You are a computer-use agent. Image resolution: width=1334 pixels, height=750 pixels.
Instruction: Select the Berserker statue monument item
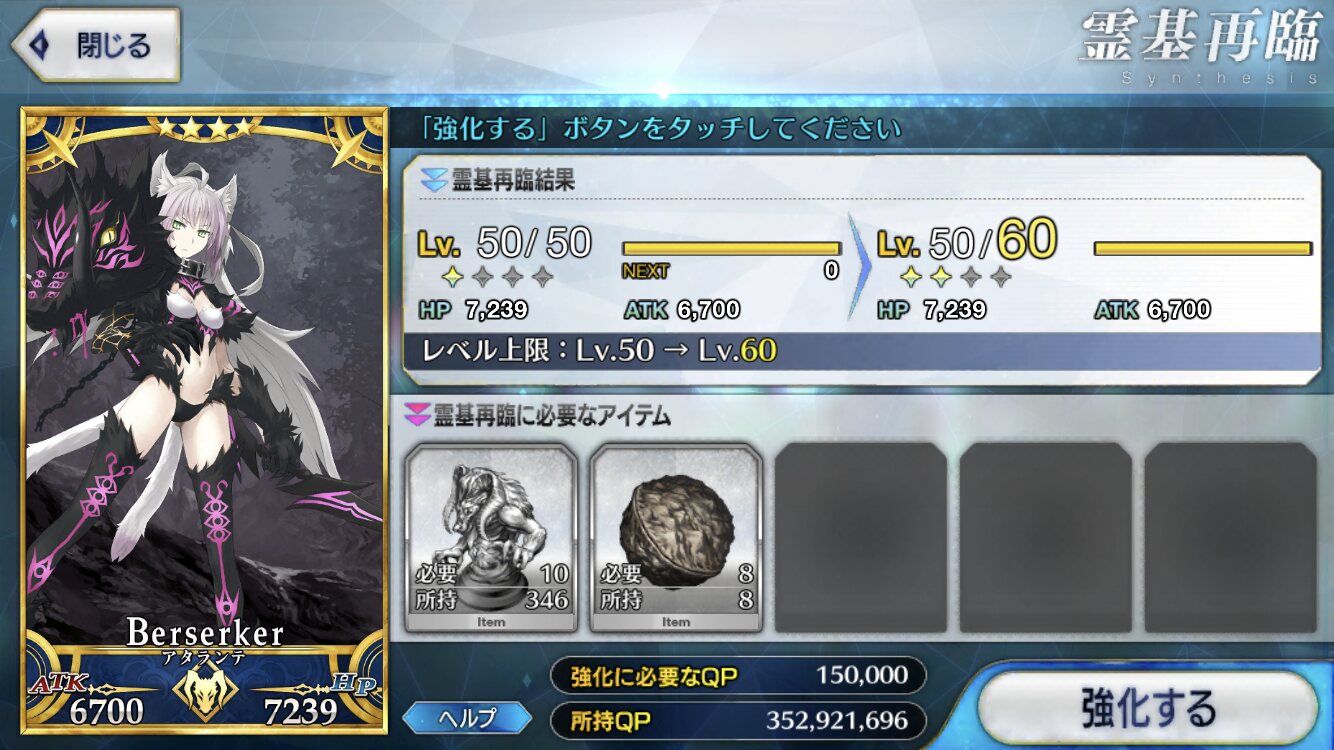coord(491,538)
